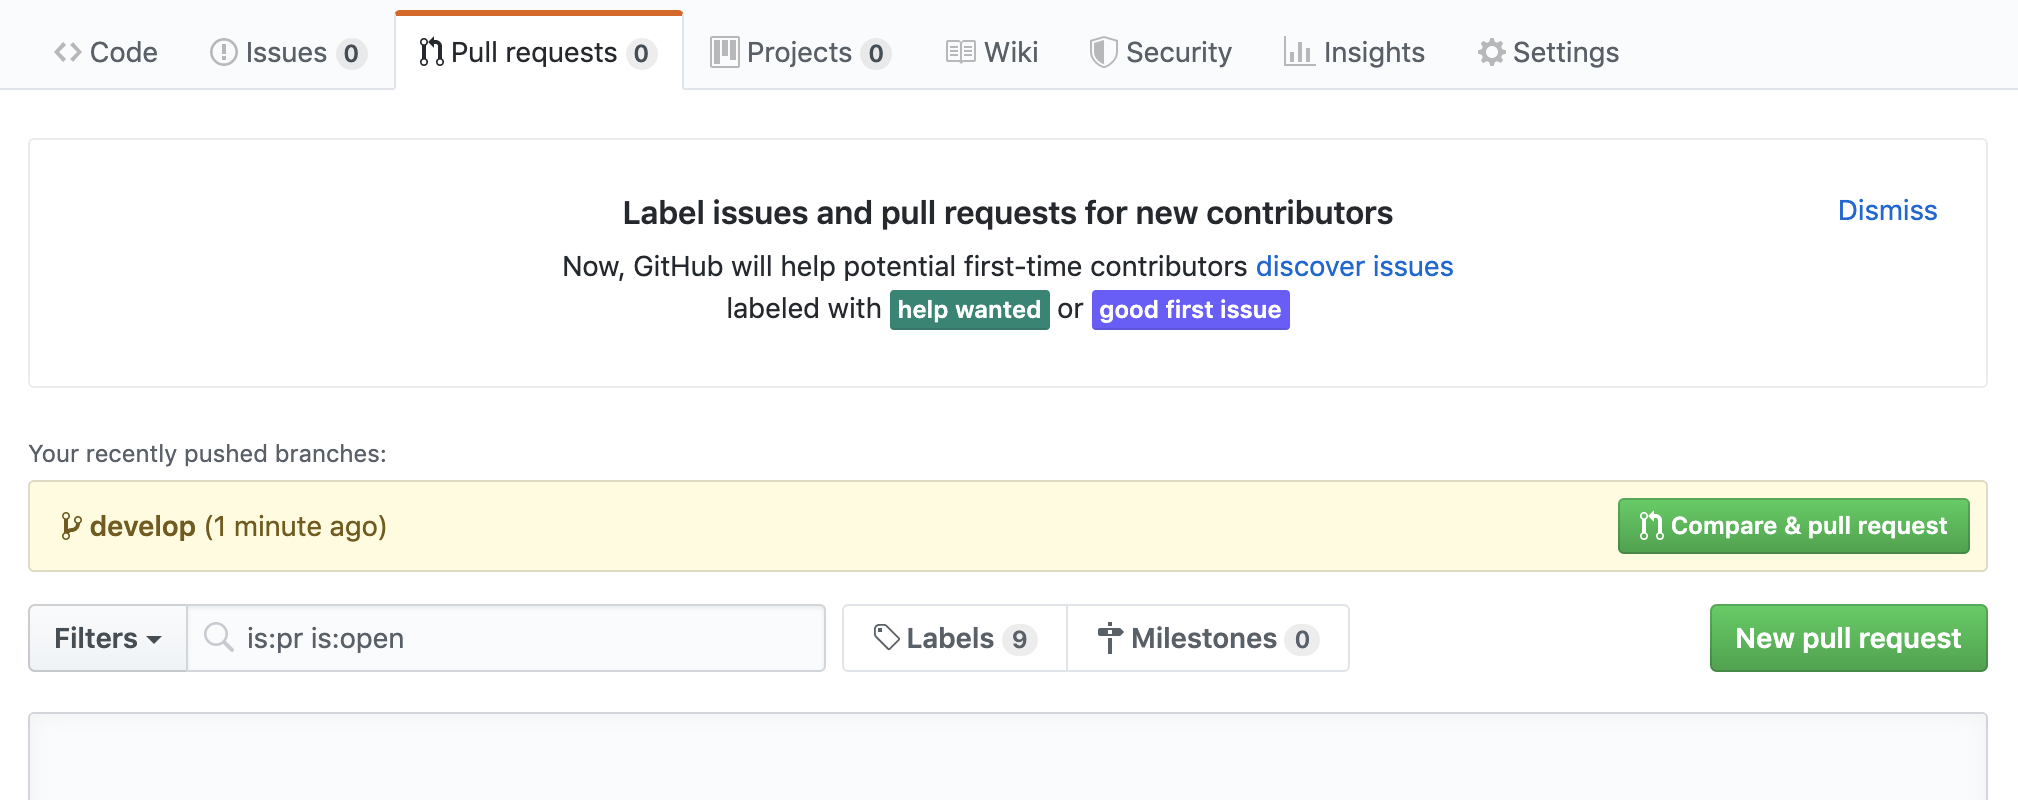Dismiss the new contributors banner

(x=1887, y=210)
